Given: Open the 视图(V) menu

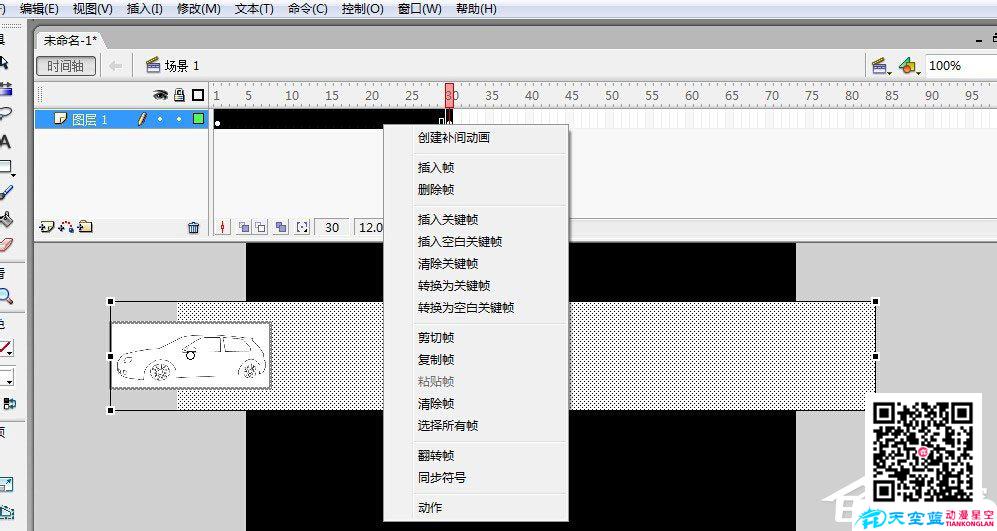Looking at the screenshot, I should pyautogui.click(x=93, y=9).
